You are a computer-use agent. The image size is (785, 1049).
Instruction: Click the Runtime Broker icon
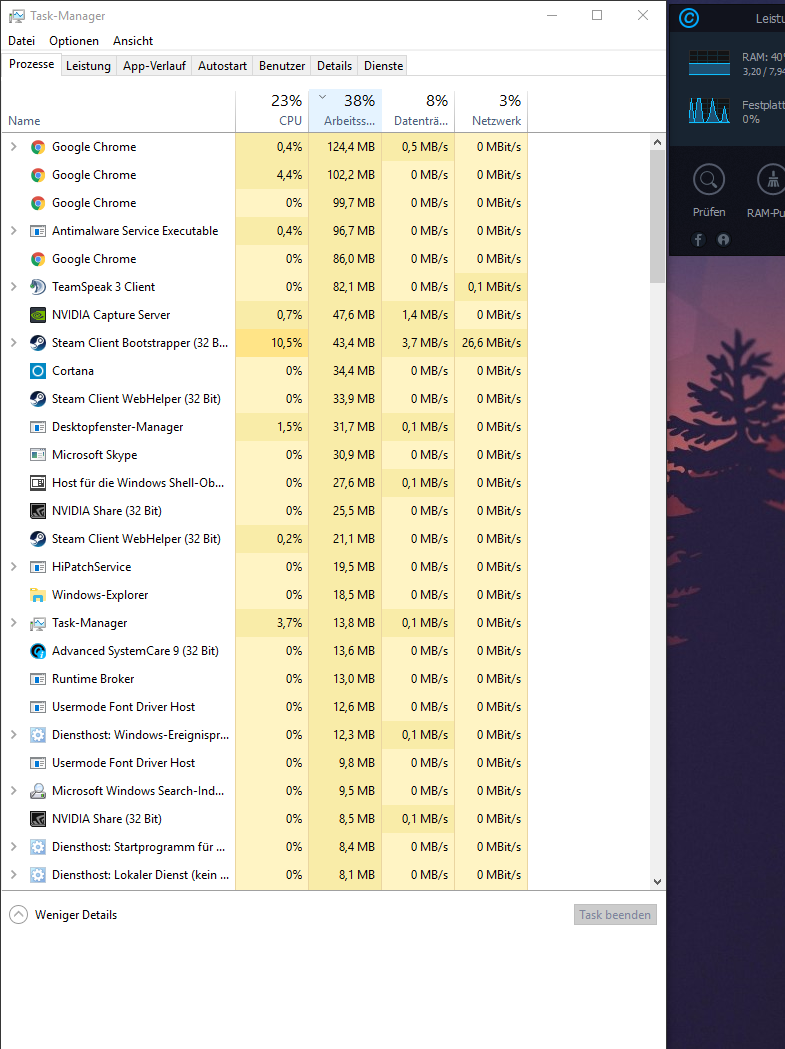tap(38, 679)
